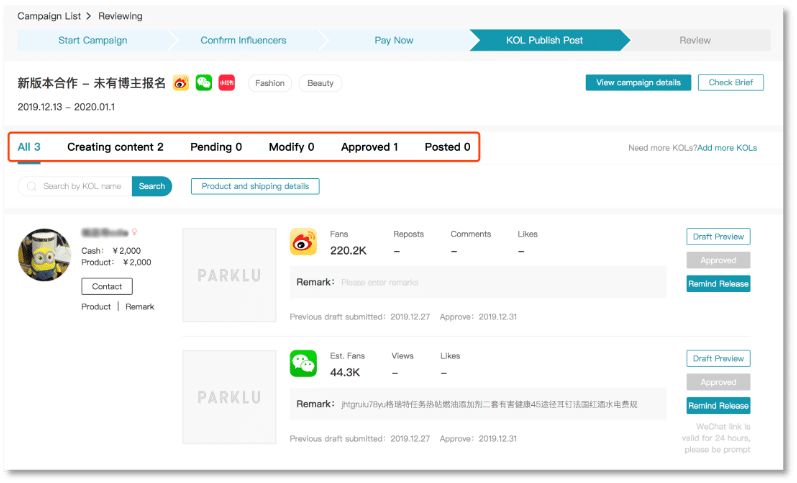Click the magnifier icon in KOL search box

[33, 186]
